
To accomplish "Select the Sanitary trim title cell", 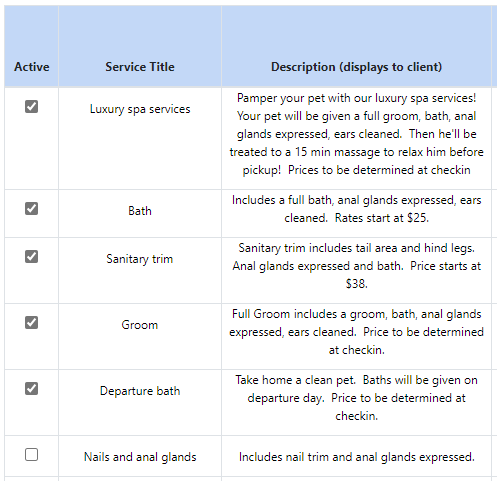I will [x=140, y=259].
